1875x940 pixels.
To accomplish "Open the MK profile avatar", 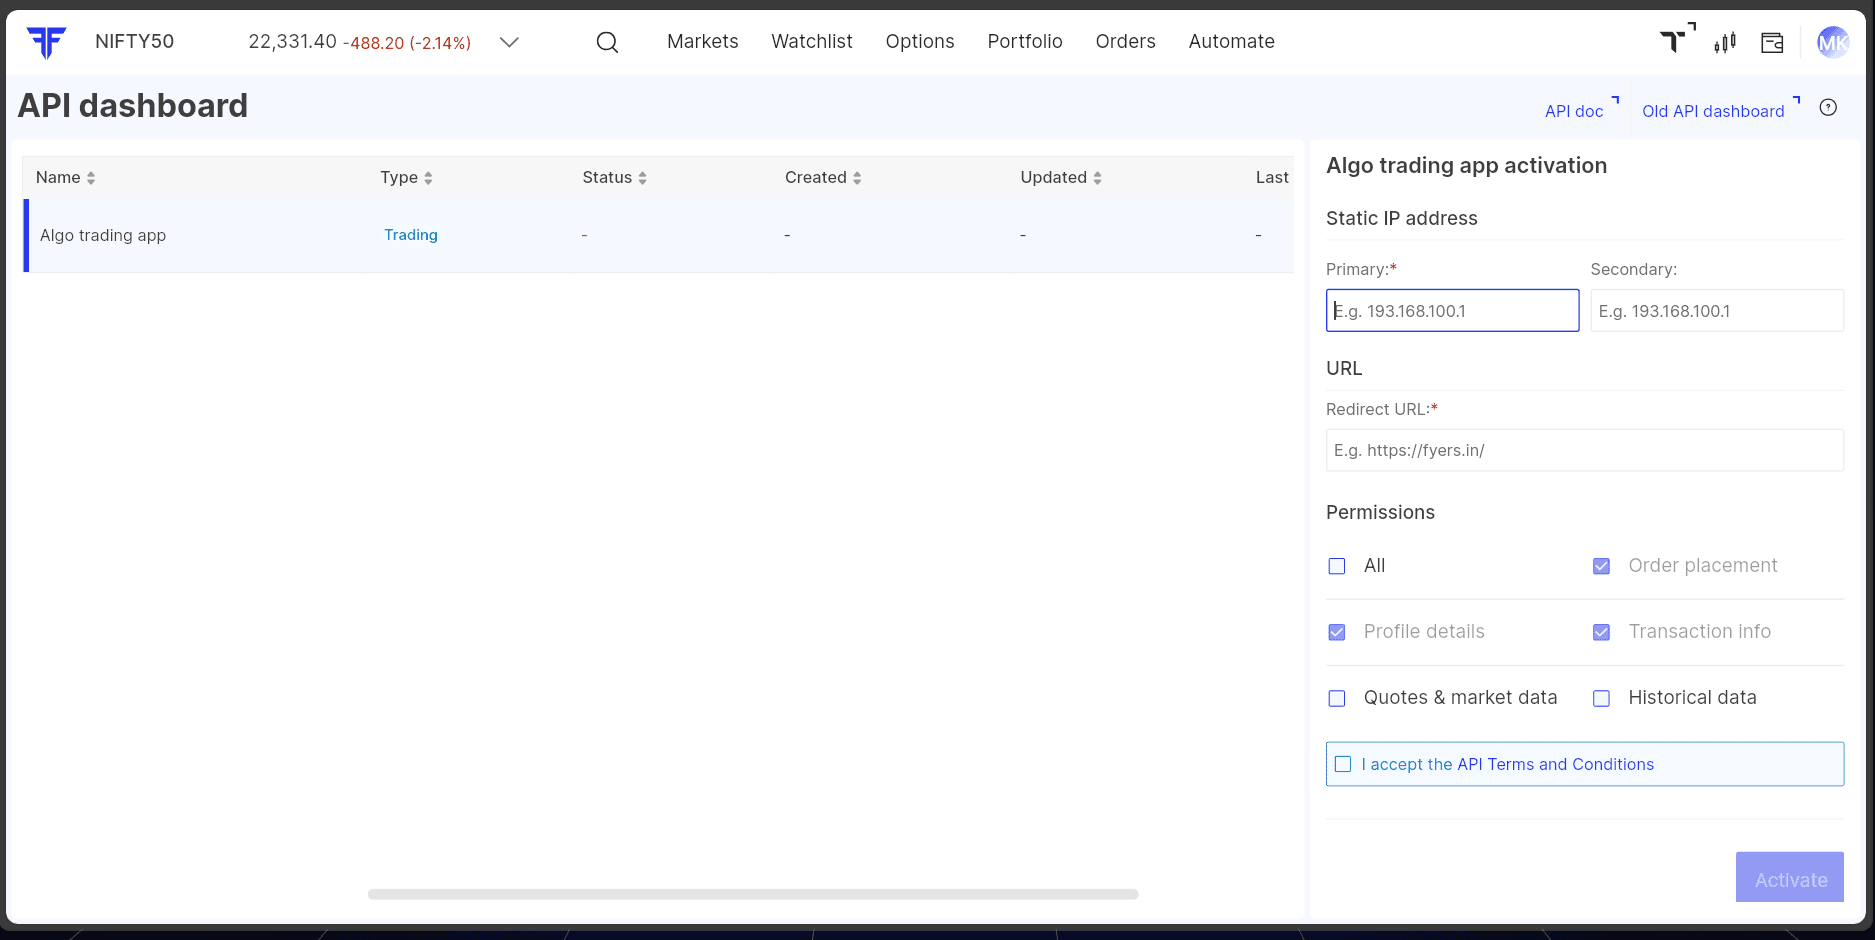I will [x=1832, y=42].
